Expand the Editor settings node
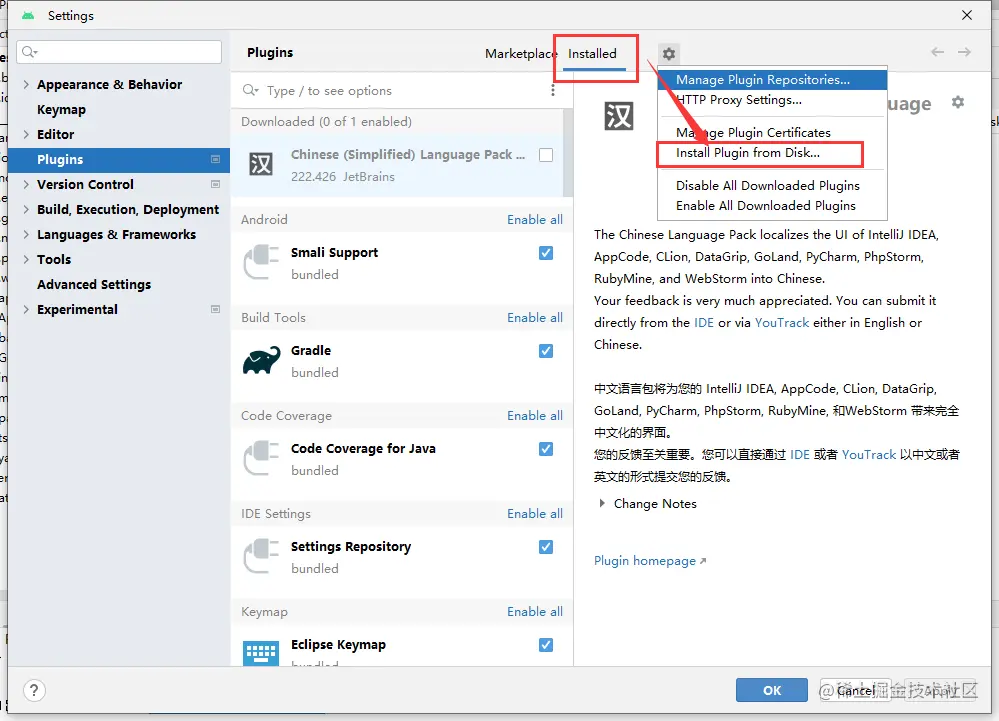Image resolution: width=999 pixels, height=721 pixels. coord(26,134)
